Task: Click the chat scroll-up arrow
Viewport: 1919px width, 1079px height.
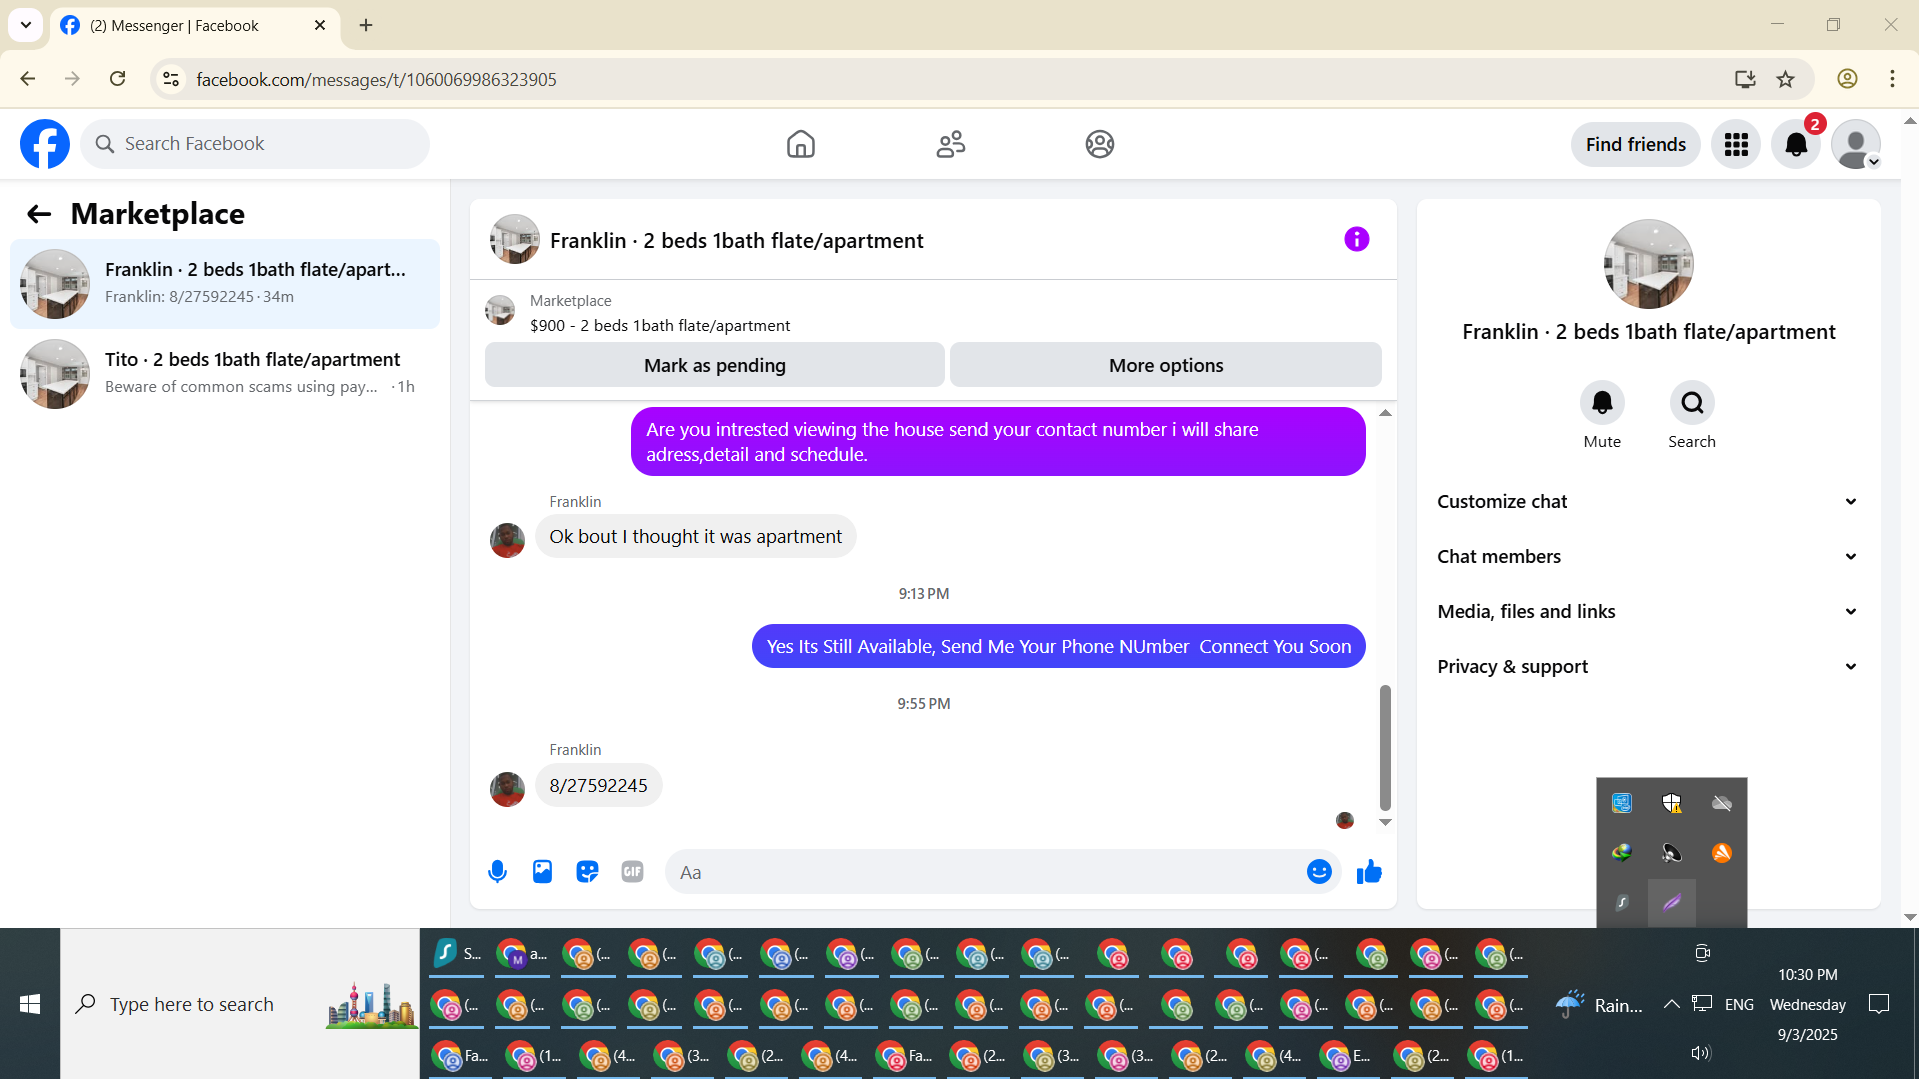Action: click(x=1385, y=413)
